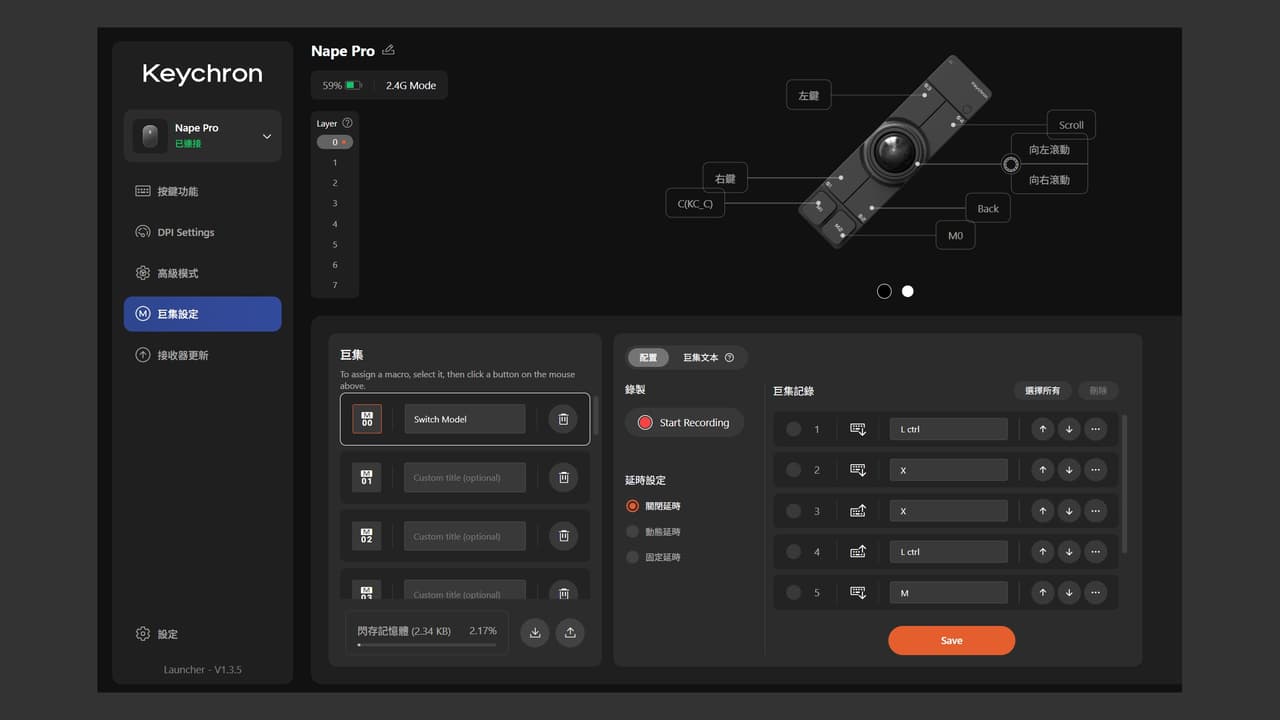Select the 動態延時 delay radio option
The image size is (1280, 720).
coord(632,532)
